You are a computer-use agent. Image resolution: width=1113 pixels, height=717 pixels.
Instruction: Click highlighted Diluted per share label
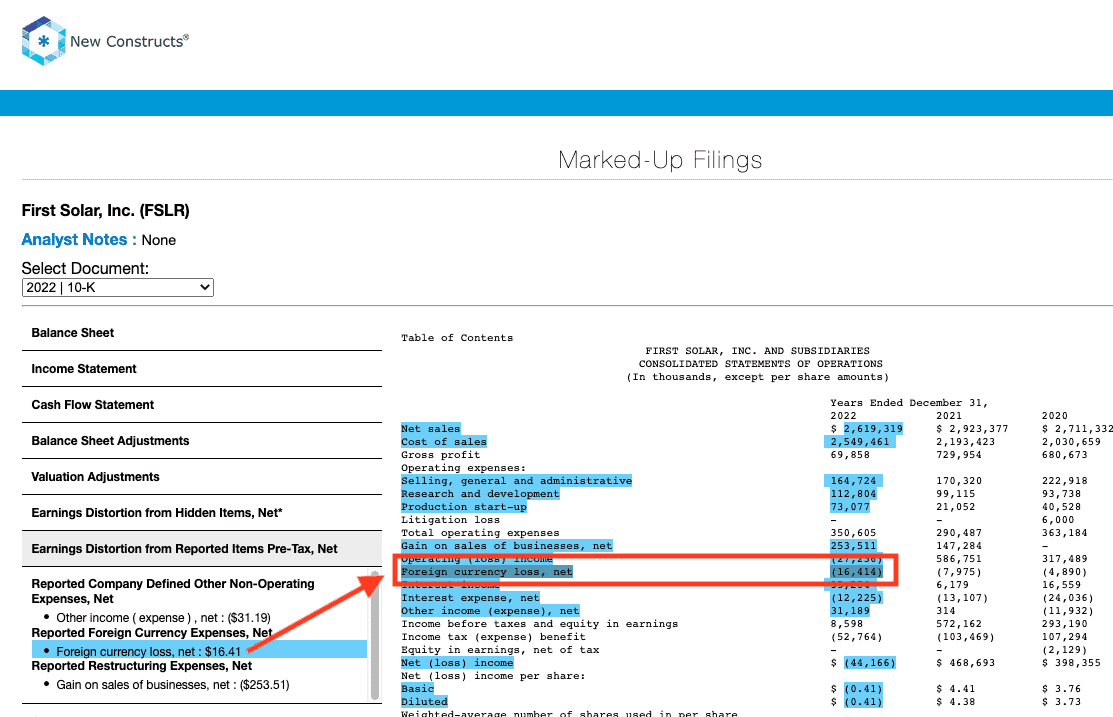(x=424, y=701)
